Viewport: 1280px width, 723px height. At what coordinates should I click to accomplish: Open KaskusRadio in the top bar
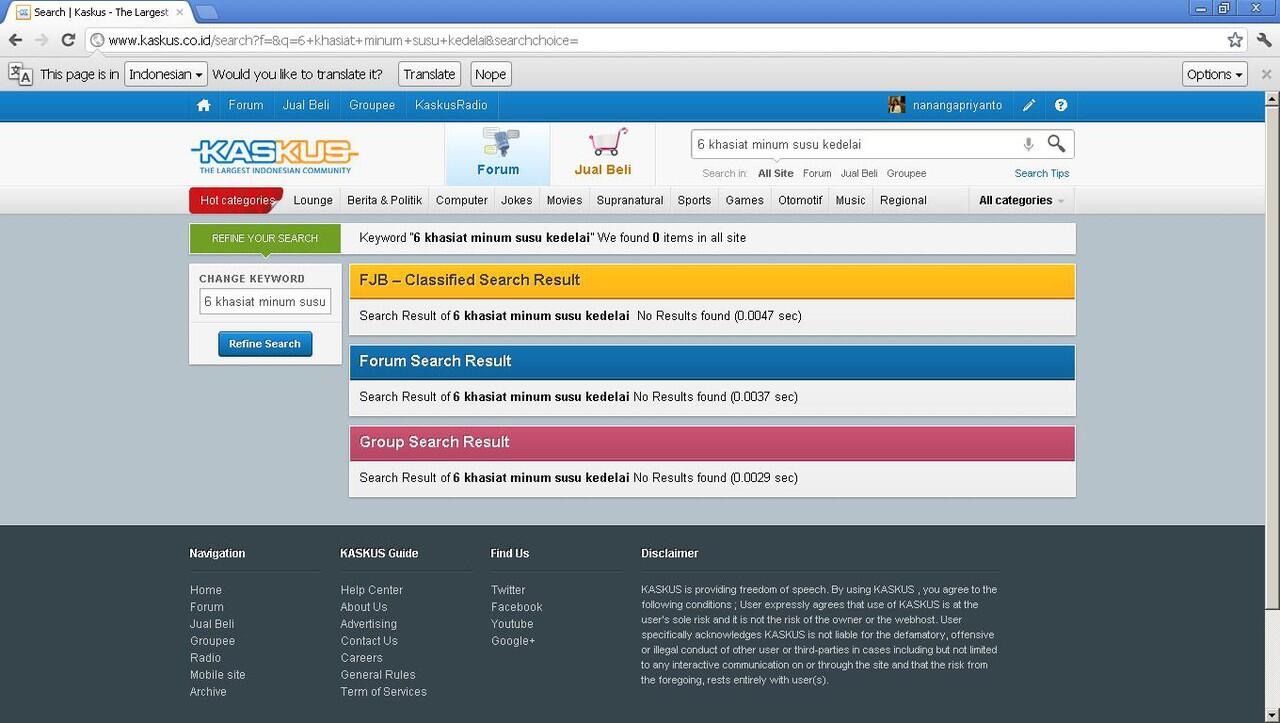[x=451, y=105]
